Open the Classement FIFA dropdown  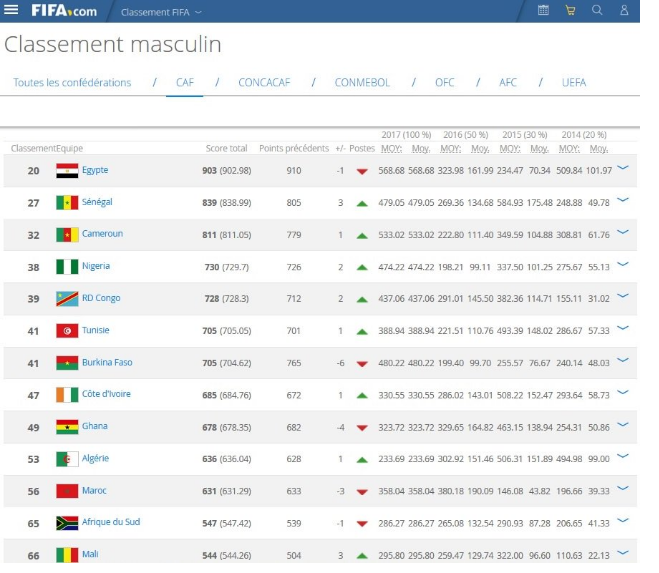(161, 12)
